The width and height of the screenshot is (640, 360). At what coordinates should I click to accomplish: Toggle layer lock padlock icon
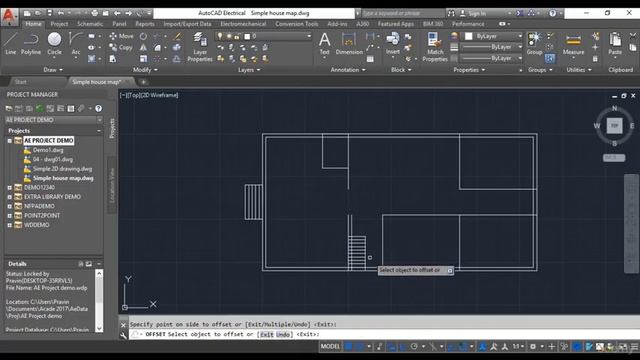click(x=237, y=36)
